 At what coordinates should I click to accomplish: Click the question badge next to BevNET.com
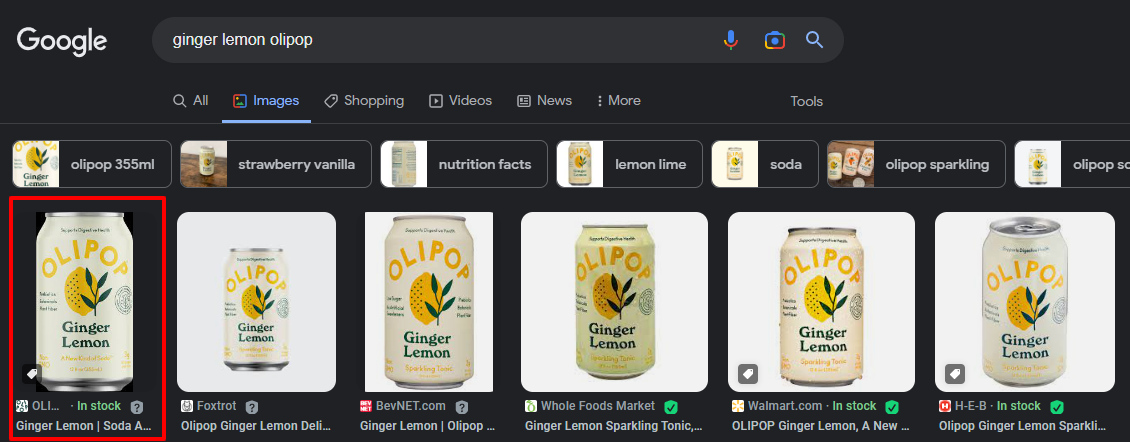point(462,407)
